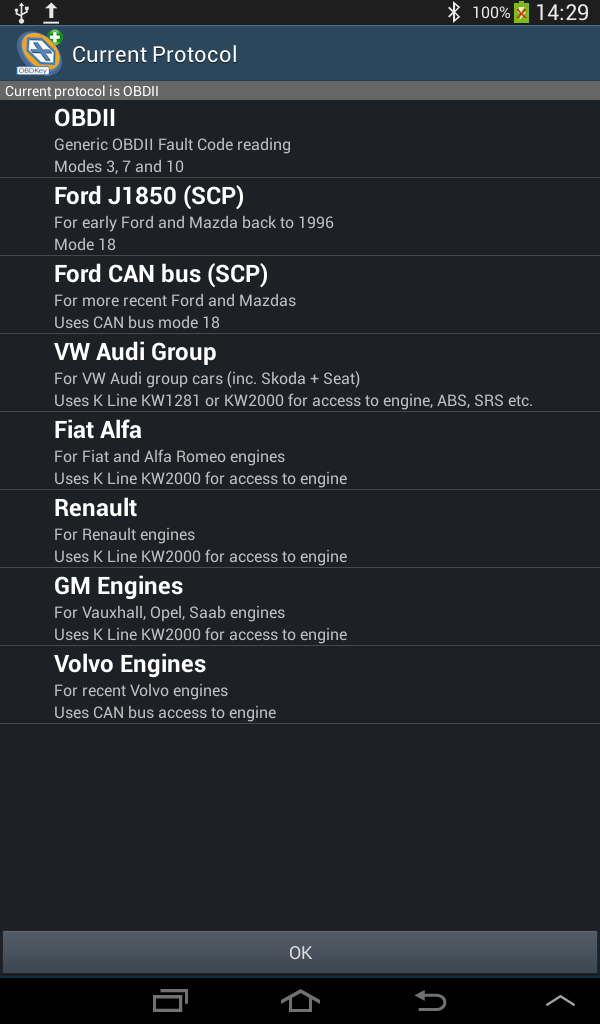Choose the GM Engines protocol
600x1024 pixels.
(300, 608)
